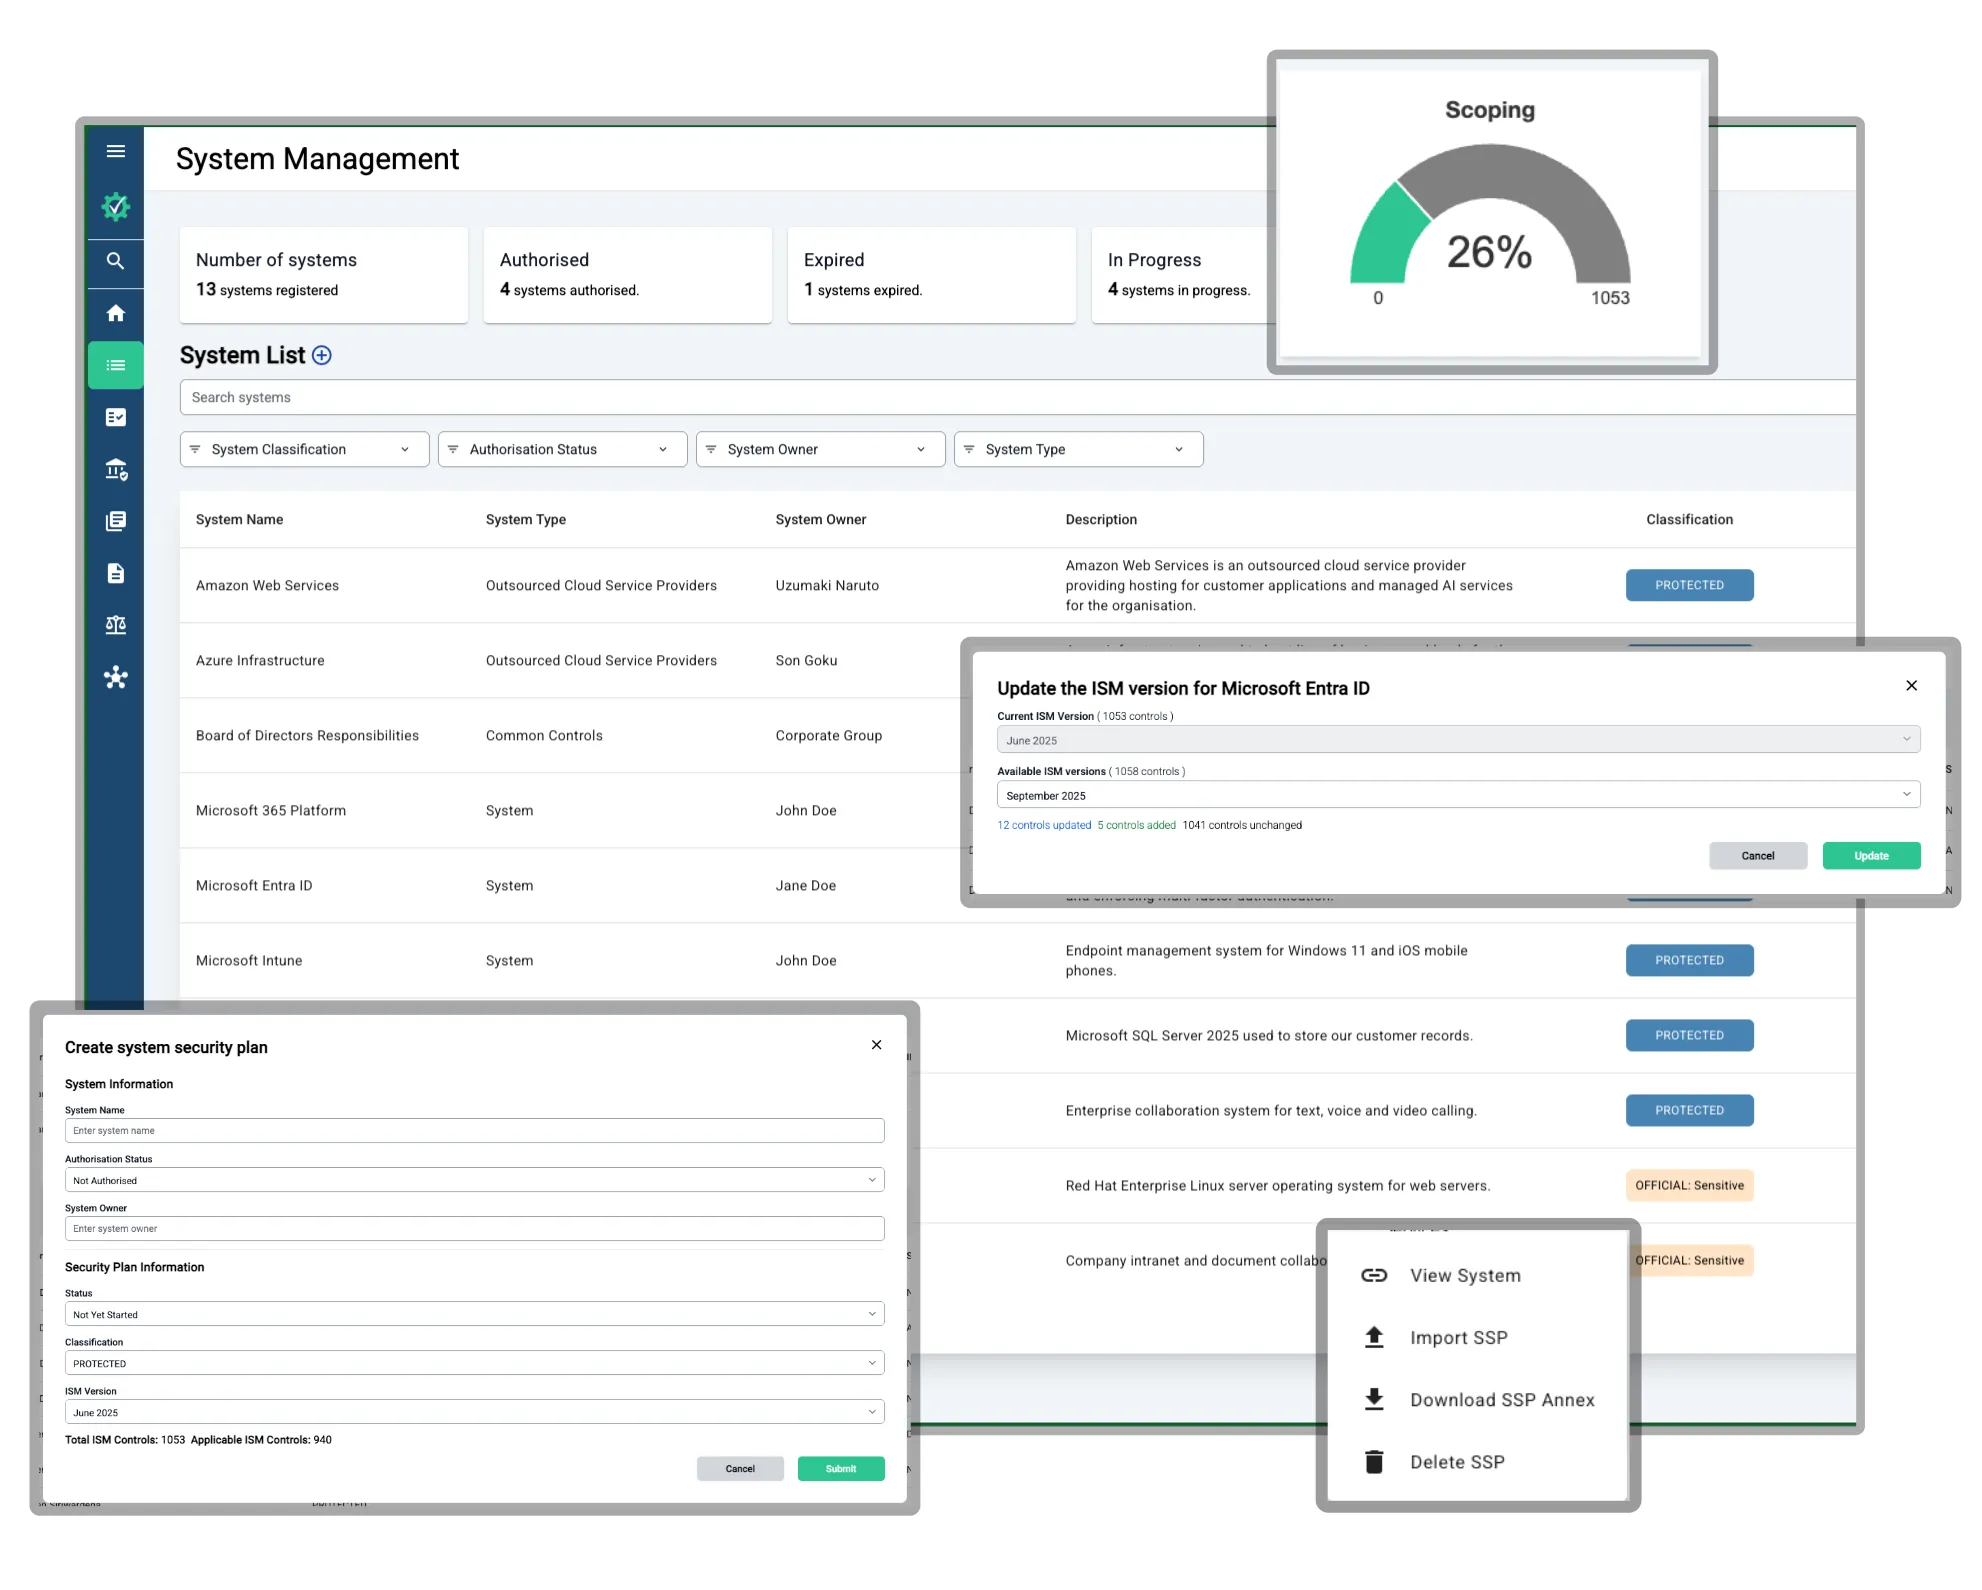Open the Available ISM versions September 2025 dropdown
1982x1590 pixels.
click(x=1457, y=795)
